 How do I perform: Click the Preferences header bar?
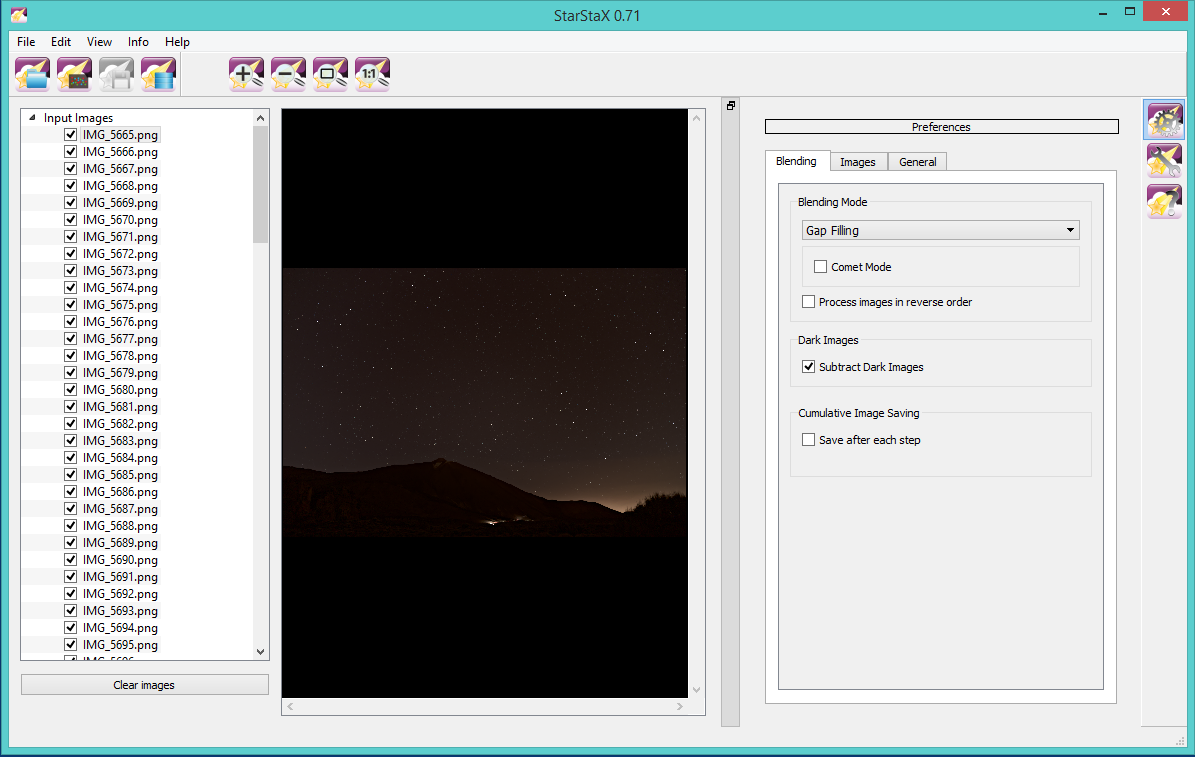coord(941,127)
